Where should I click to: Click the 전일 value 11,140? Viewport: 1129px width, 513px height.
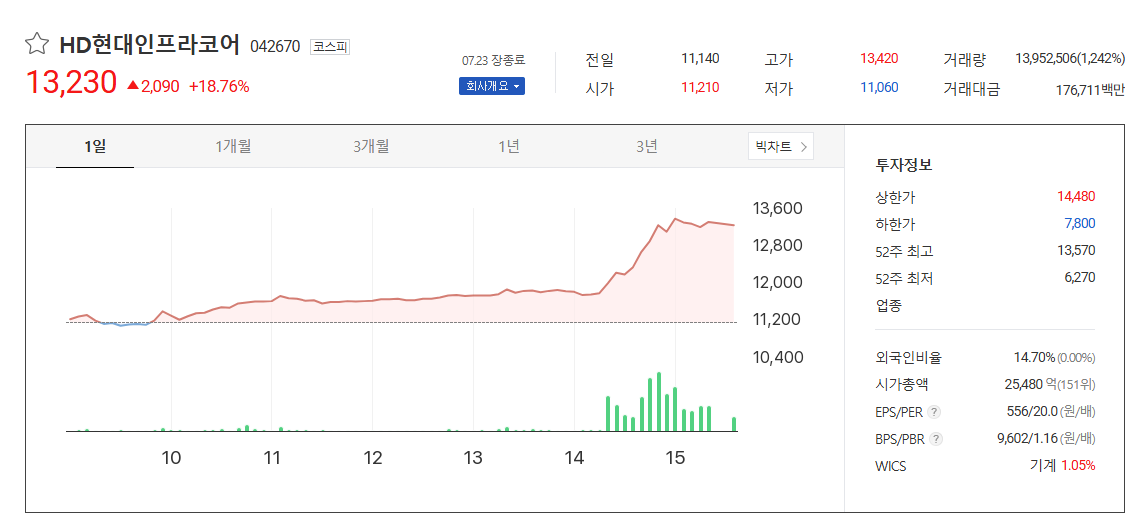[700, 58]
